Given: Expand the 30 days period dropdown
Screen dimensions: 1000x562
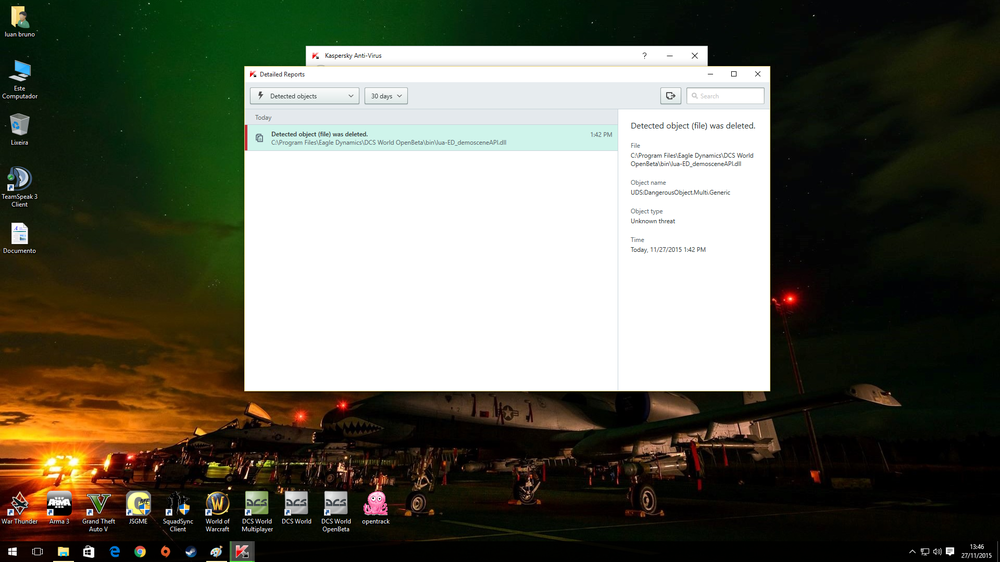Looking at the screenshot, I should coord(385,96).
